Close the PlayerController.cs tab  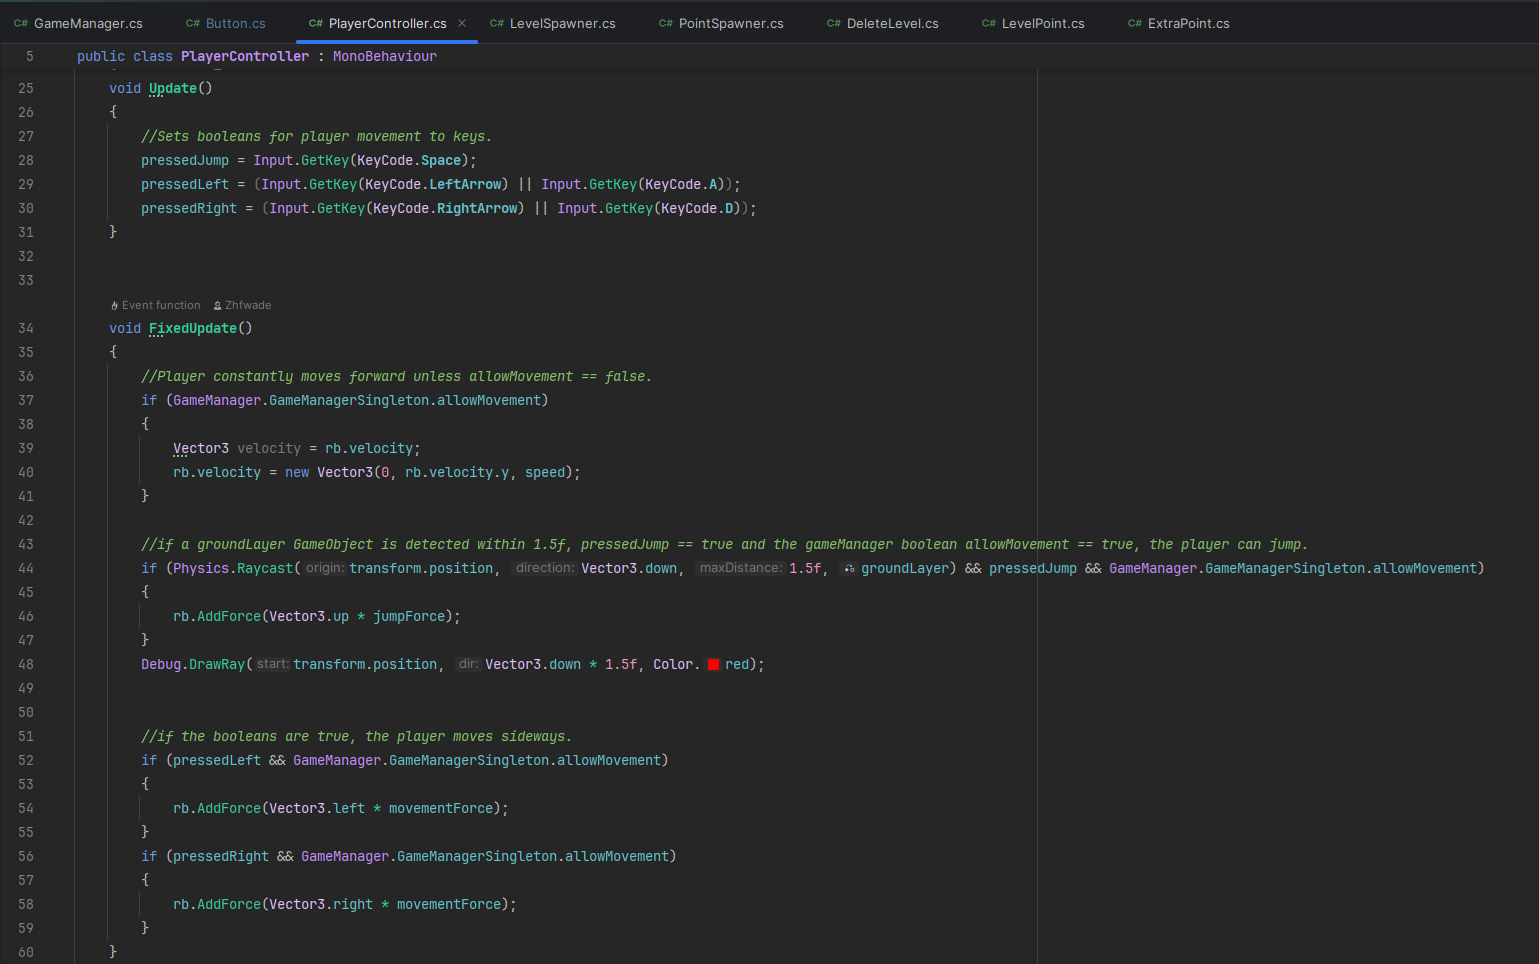pos(462,23)
